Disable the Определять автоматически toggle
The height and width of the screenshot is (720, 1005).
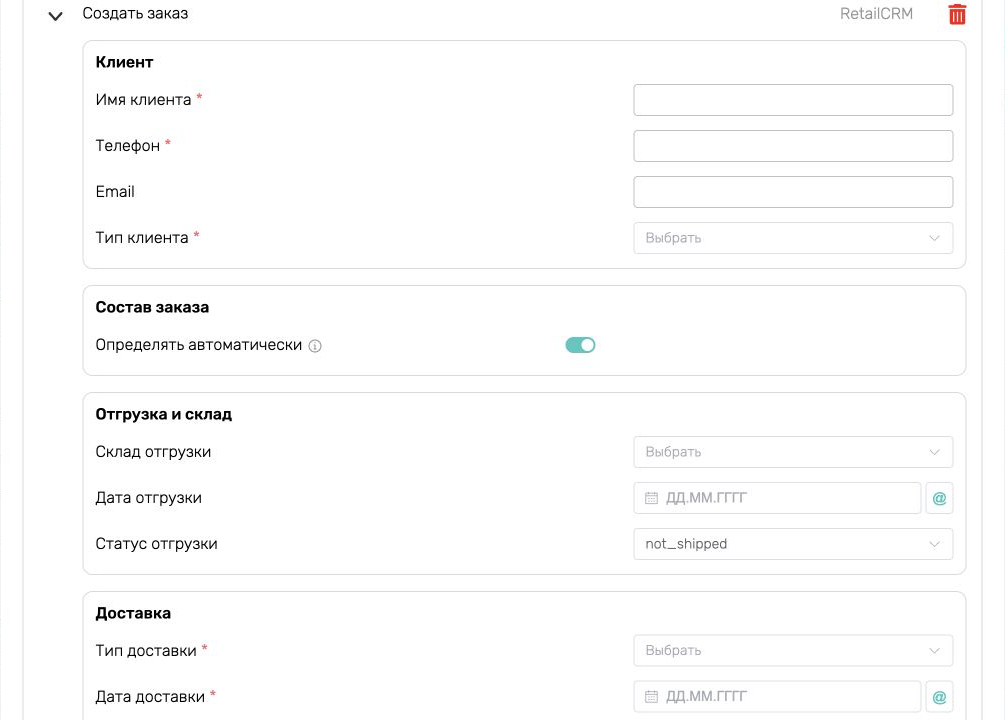(x=580, y=345)
